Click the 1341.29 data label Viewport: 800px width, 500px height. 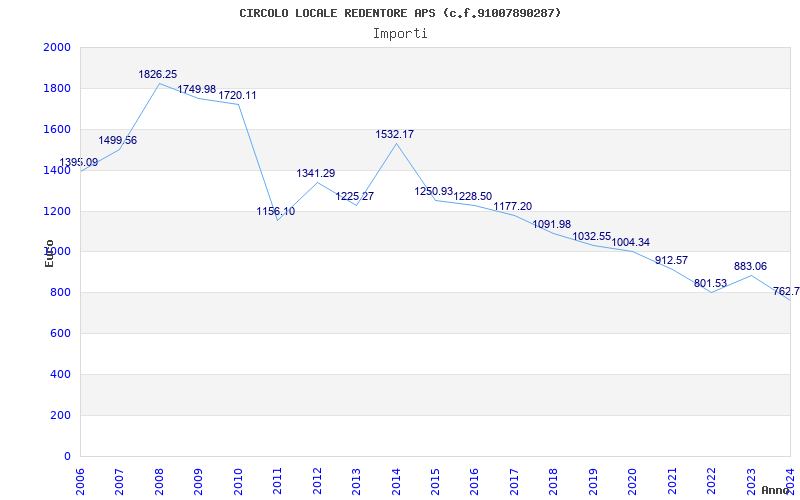pyautogui.click(x=316, y=173)
